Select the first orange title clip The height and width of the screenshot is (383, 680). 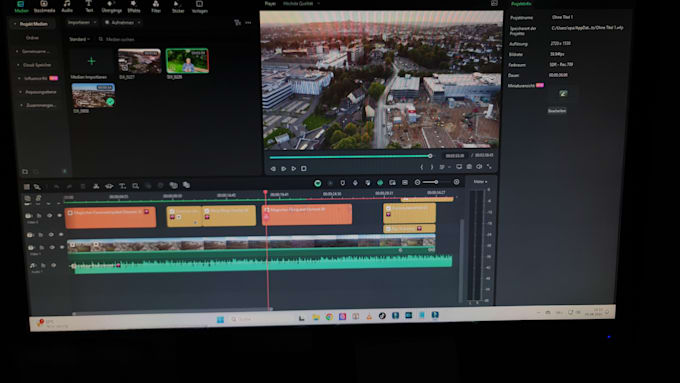[111, 217]
